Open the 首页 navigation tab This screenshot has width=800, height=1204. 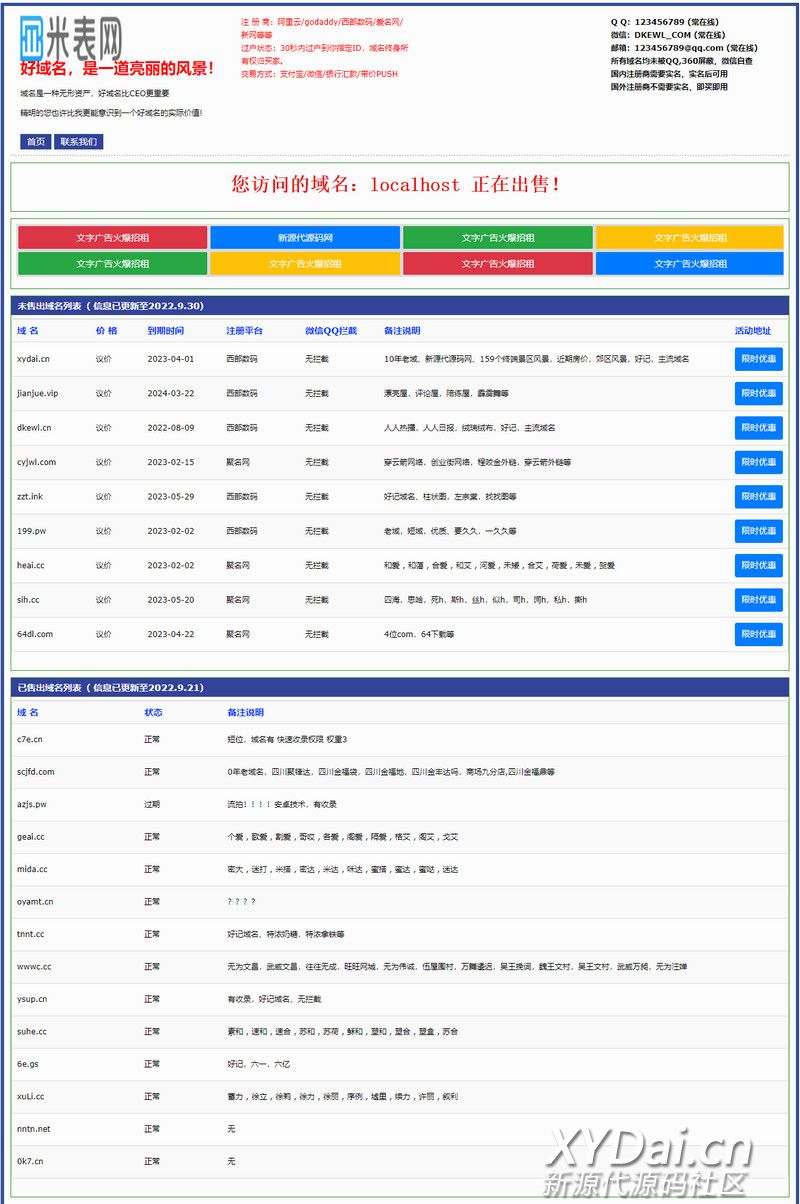click(x=36, y=142)
